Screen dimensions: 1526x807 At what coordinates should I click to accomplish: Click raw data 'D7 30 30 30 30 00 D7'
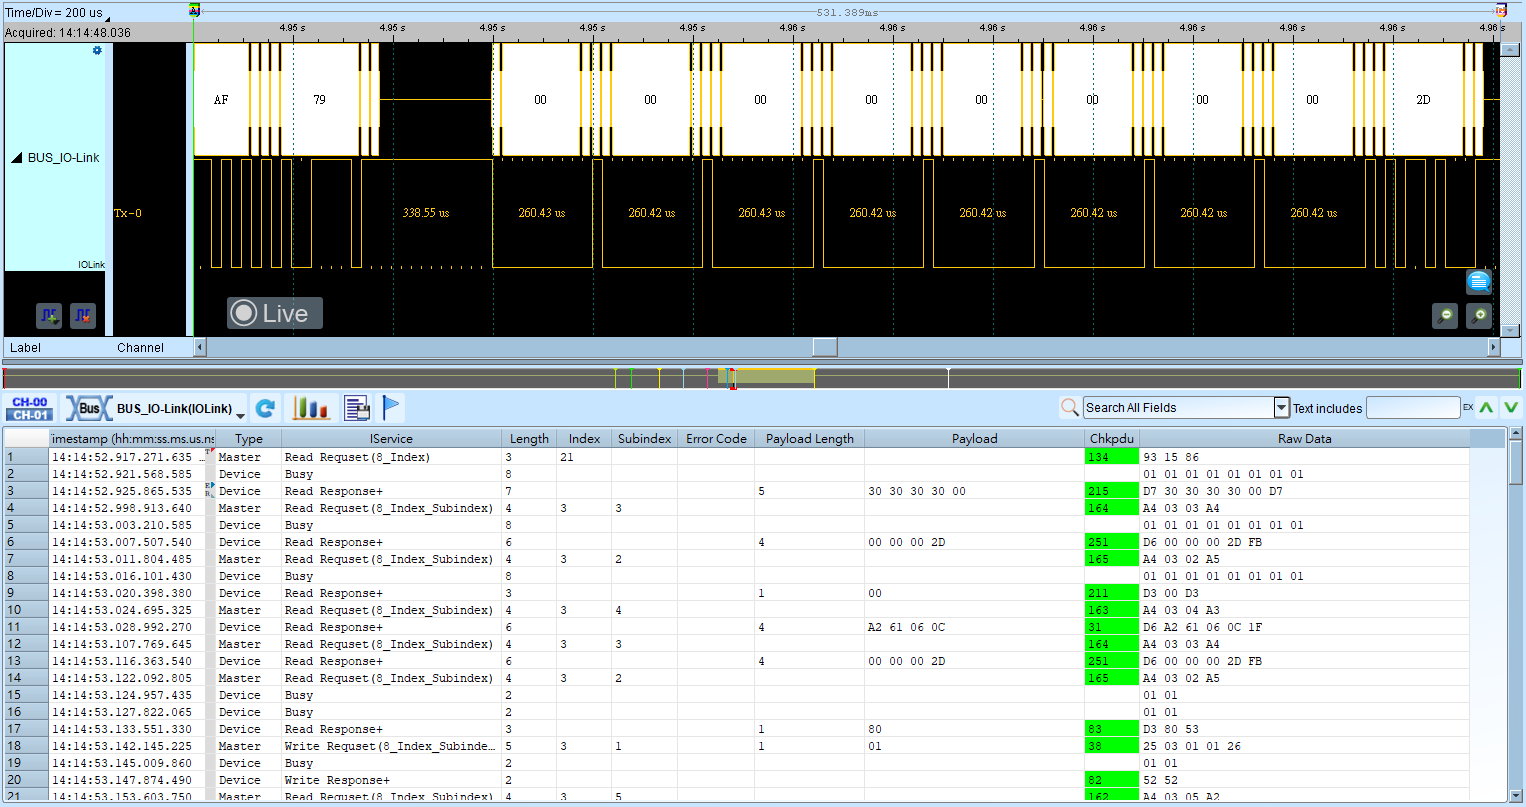point(1212,491)
